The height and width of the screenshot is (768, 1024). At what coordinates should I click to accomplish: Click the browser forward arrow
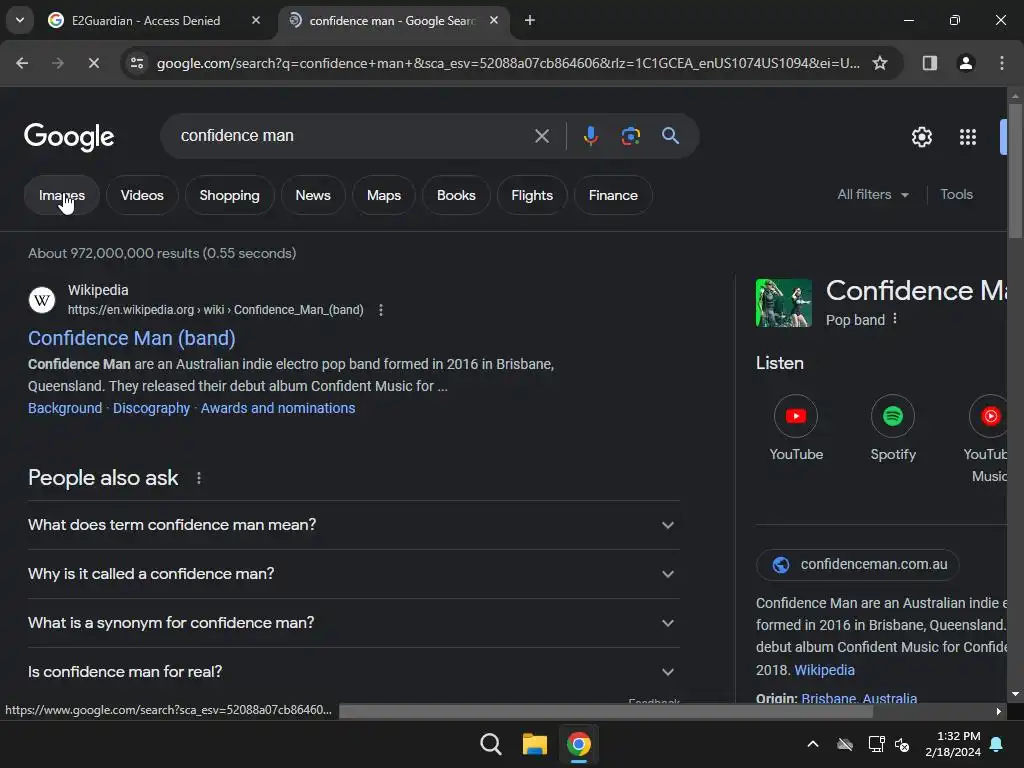point(57,63)
